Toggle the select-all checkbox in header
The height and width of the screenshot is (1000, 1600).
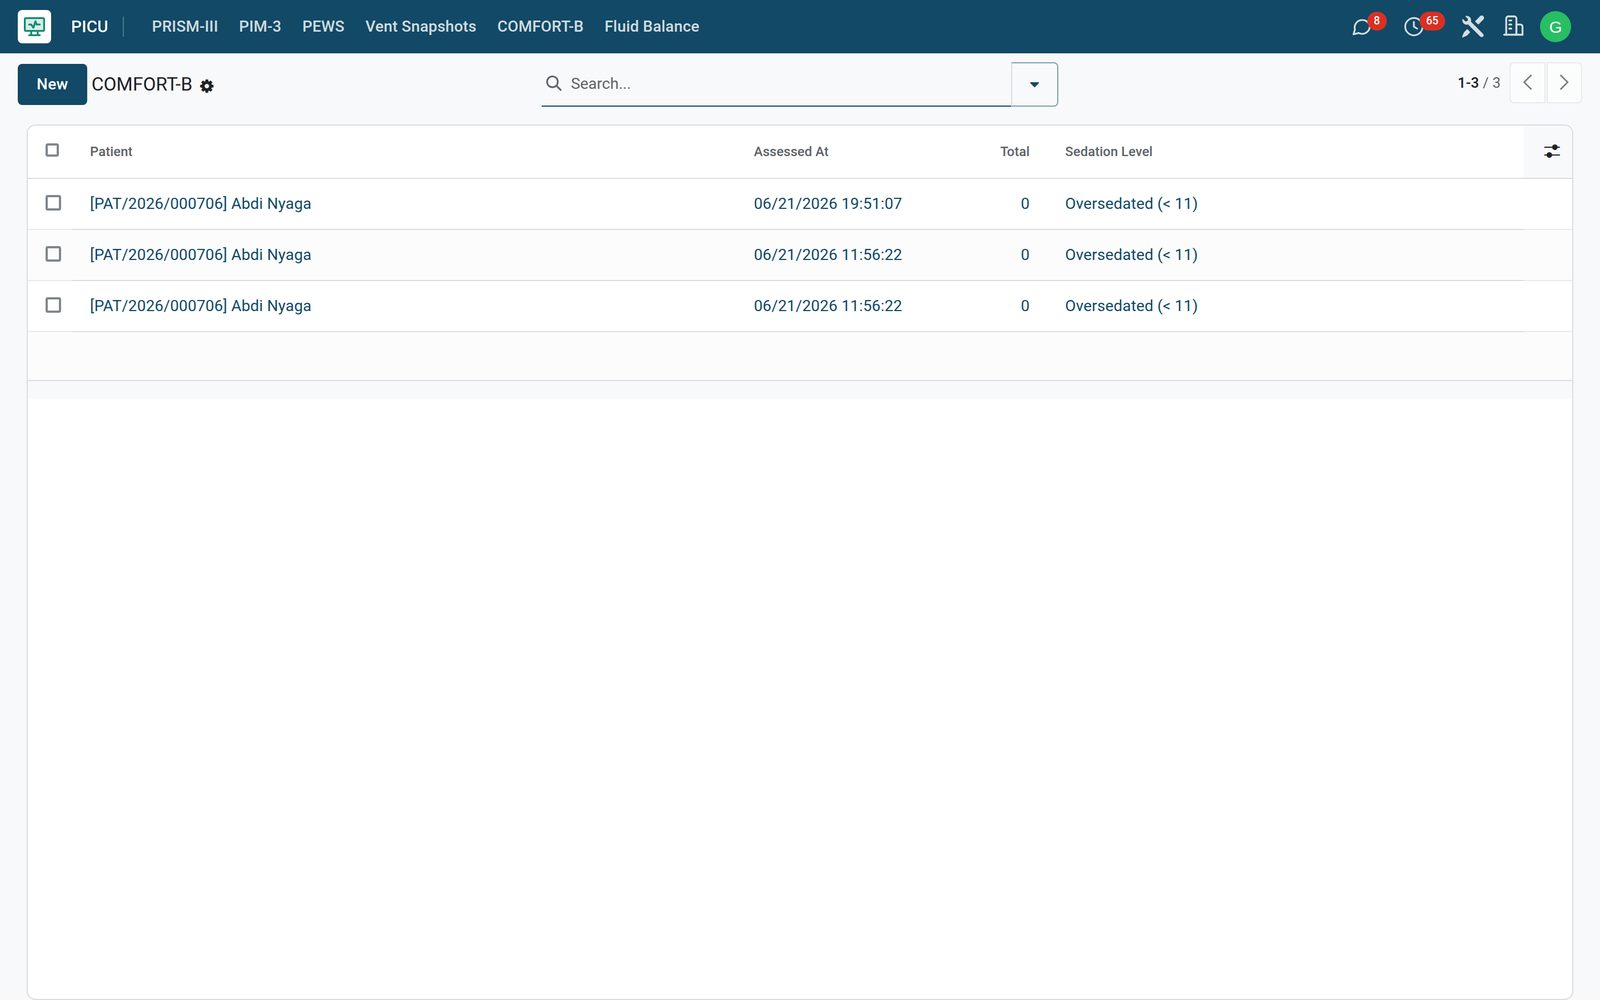point(53,150)
